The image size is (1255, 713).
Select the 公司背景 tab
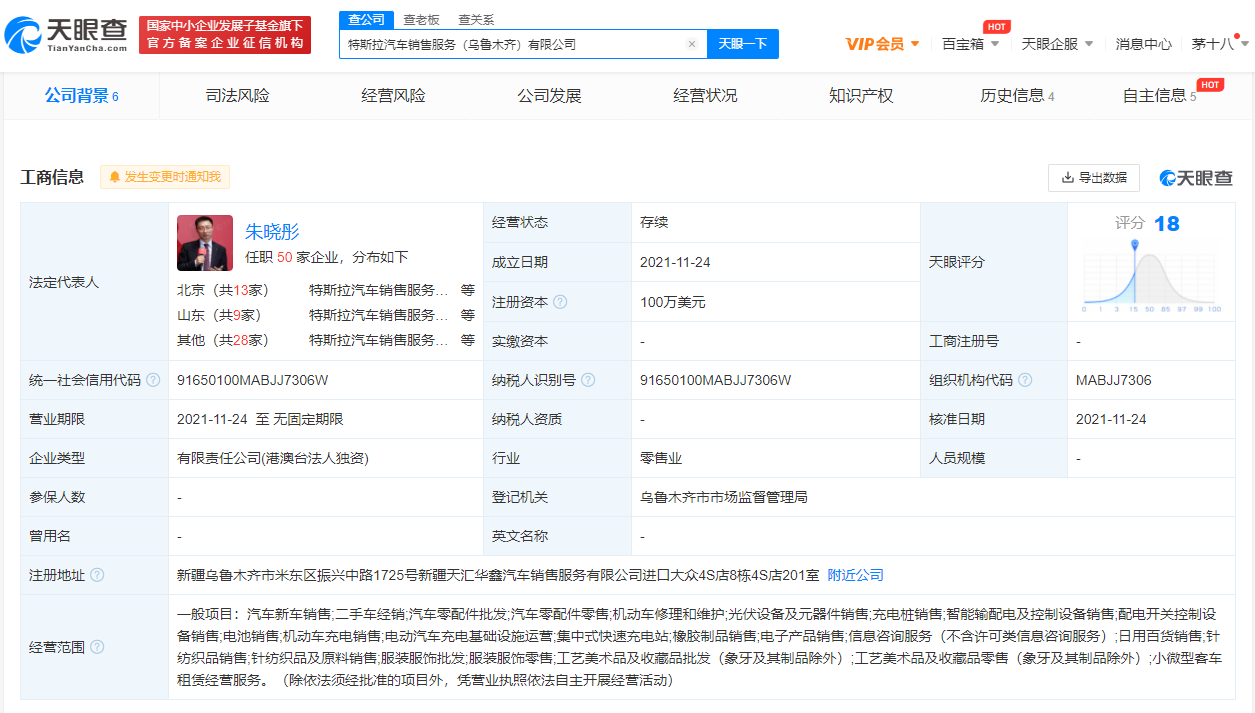[x=81, y=96]
